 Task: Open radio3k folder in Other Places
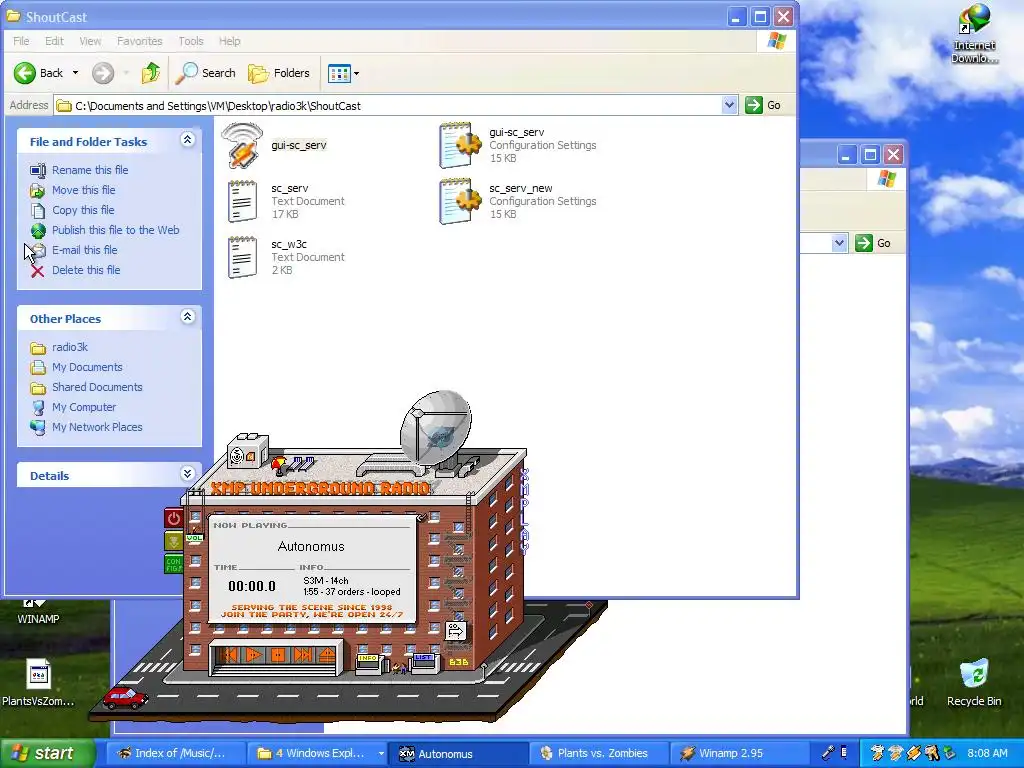(70, 347)
